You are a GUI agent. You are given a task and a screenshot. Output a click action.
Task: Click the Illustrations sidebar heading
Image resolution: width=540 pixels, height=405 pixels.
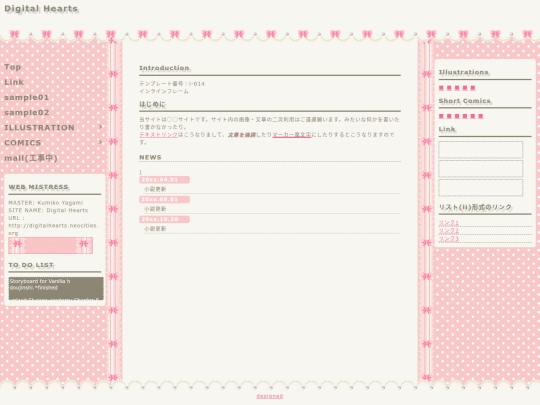(464, 72)
